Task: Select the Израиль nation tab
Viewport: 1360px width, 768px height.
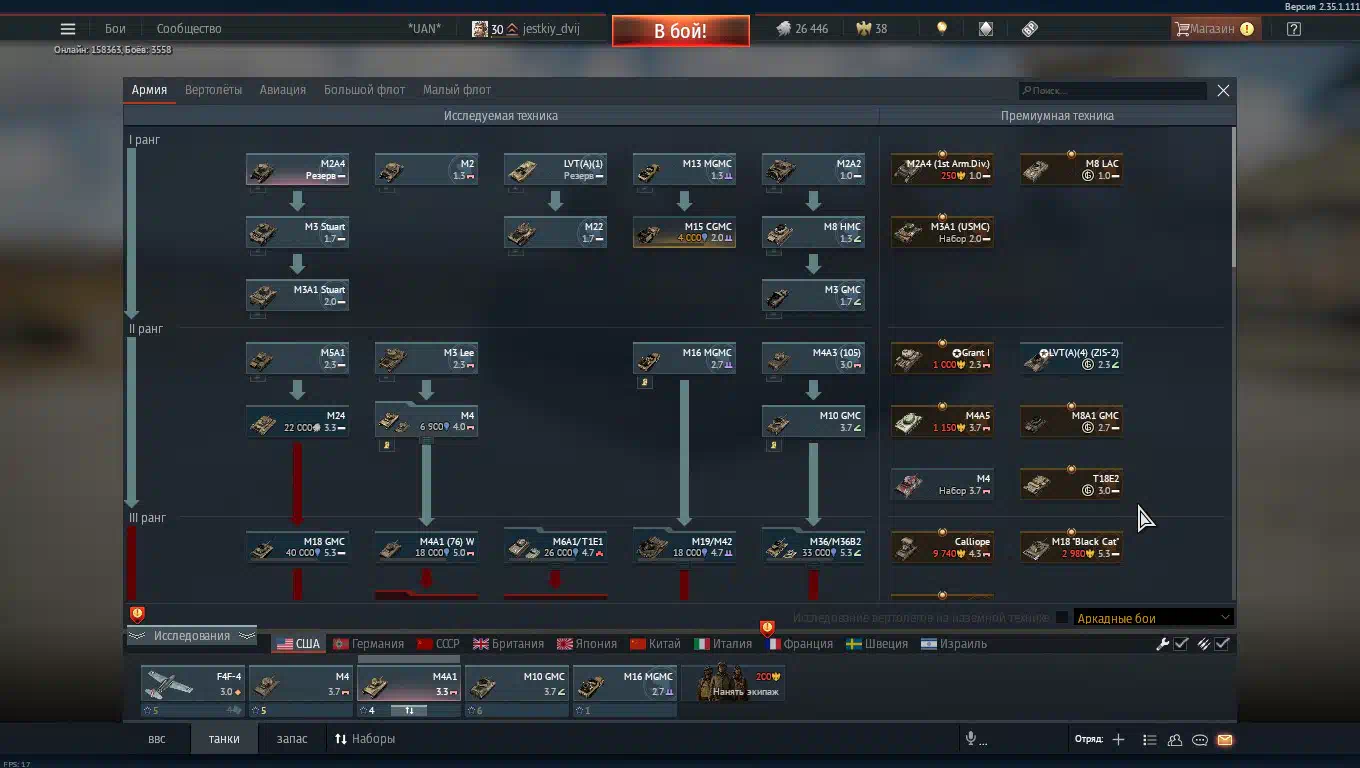Action: [954, 644]
